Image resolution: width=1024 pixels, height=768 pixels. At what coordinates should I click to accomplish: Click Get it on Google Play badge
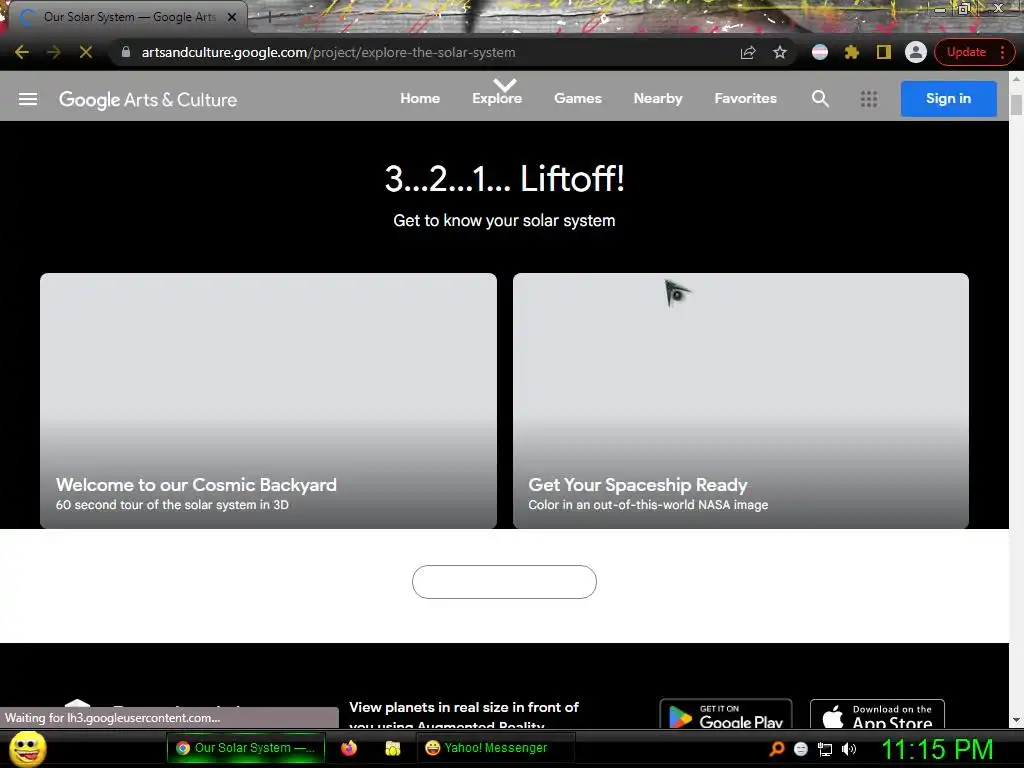(x=726, y=714)
